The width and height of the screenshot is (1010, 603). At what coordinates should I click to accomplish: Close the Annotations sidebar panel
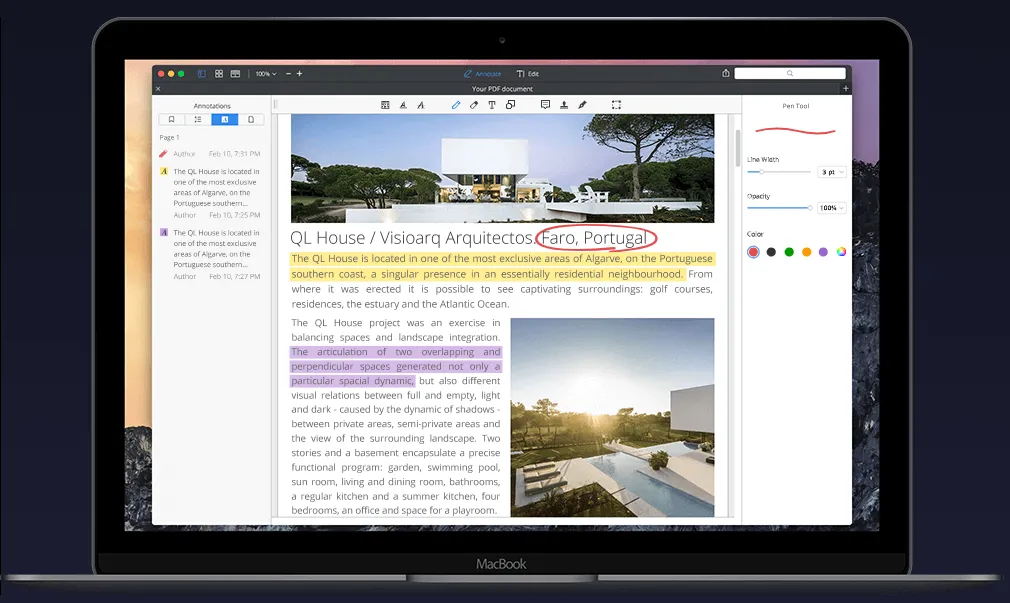tap(158, 88)
